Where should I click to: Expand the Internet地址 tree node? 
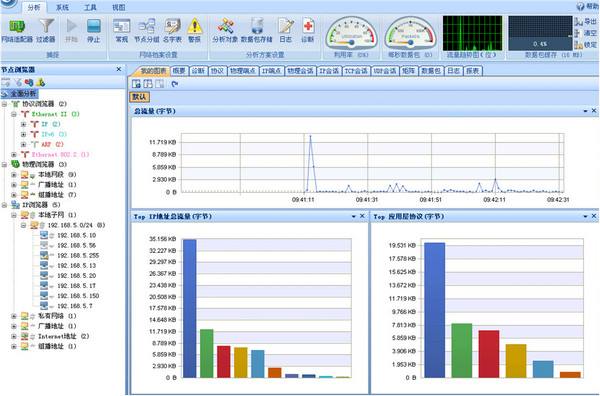14,336
